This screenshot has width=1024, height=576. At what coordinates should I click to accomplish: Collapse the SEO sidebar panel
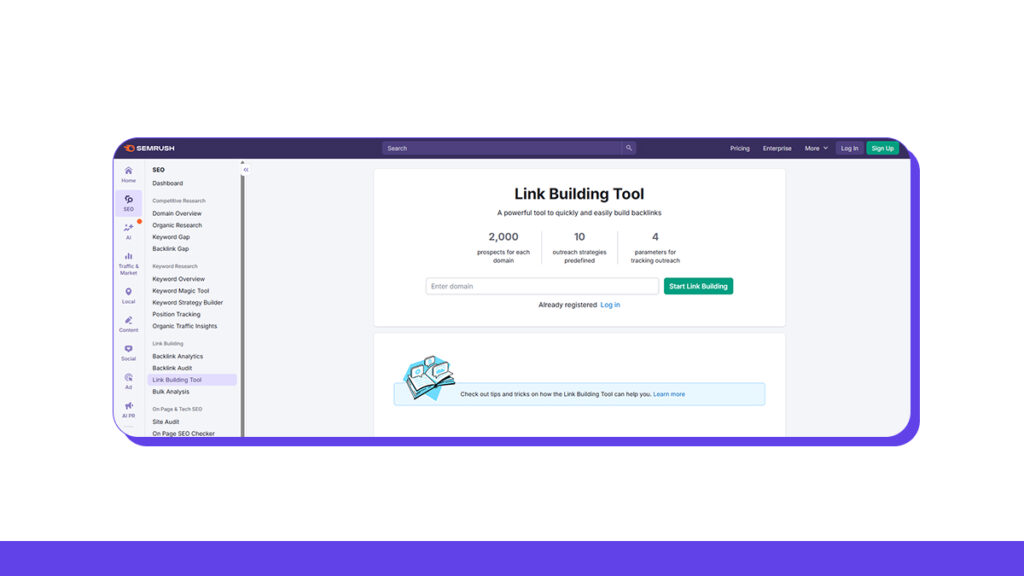click(x=245, y=169)
